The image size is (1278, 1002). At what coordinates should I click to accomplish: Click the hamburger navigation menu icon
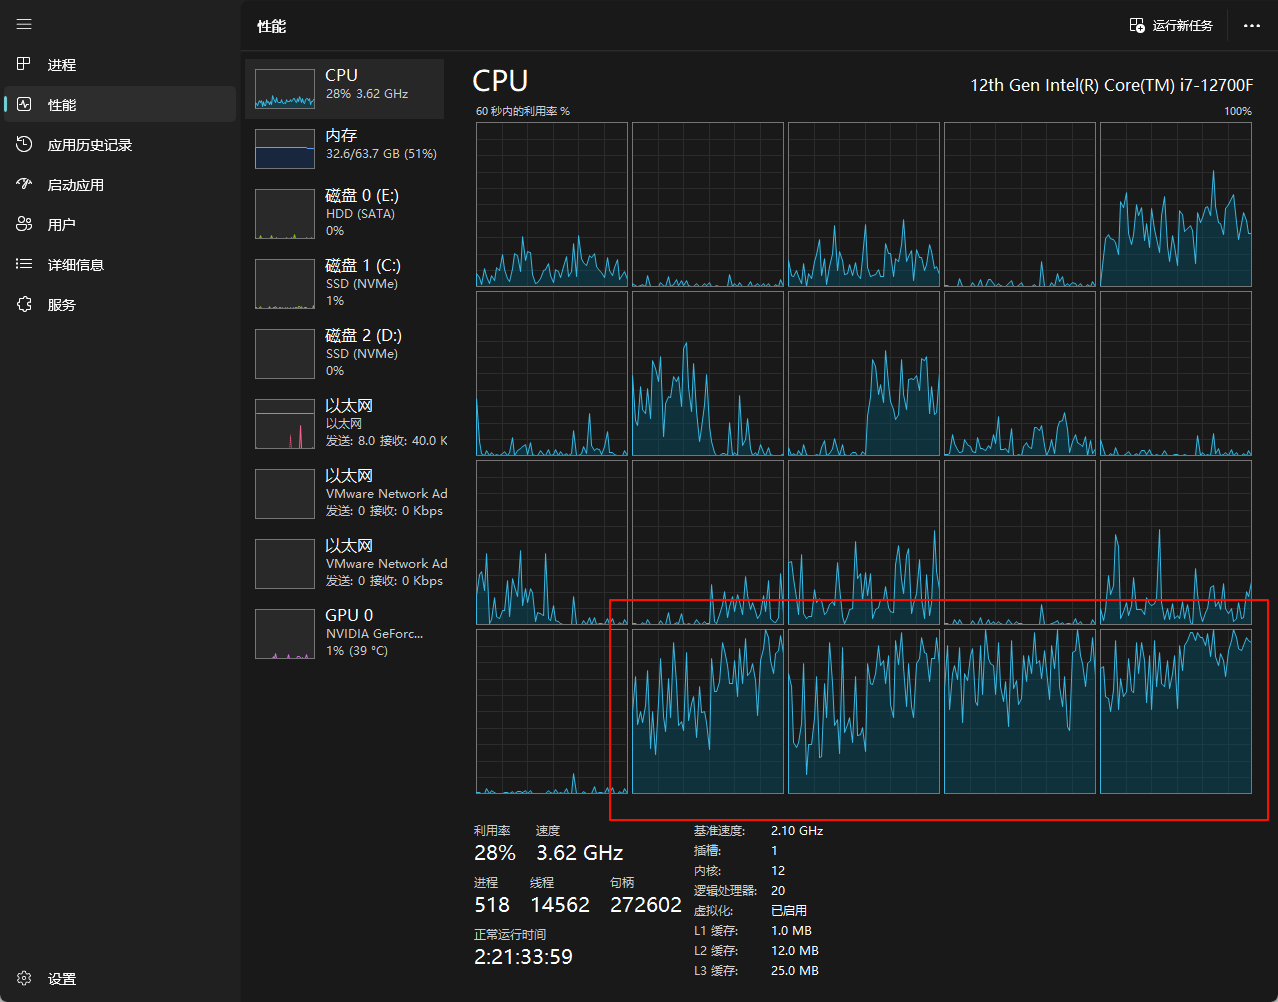click(24, 24)
